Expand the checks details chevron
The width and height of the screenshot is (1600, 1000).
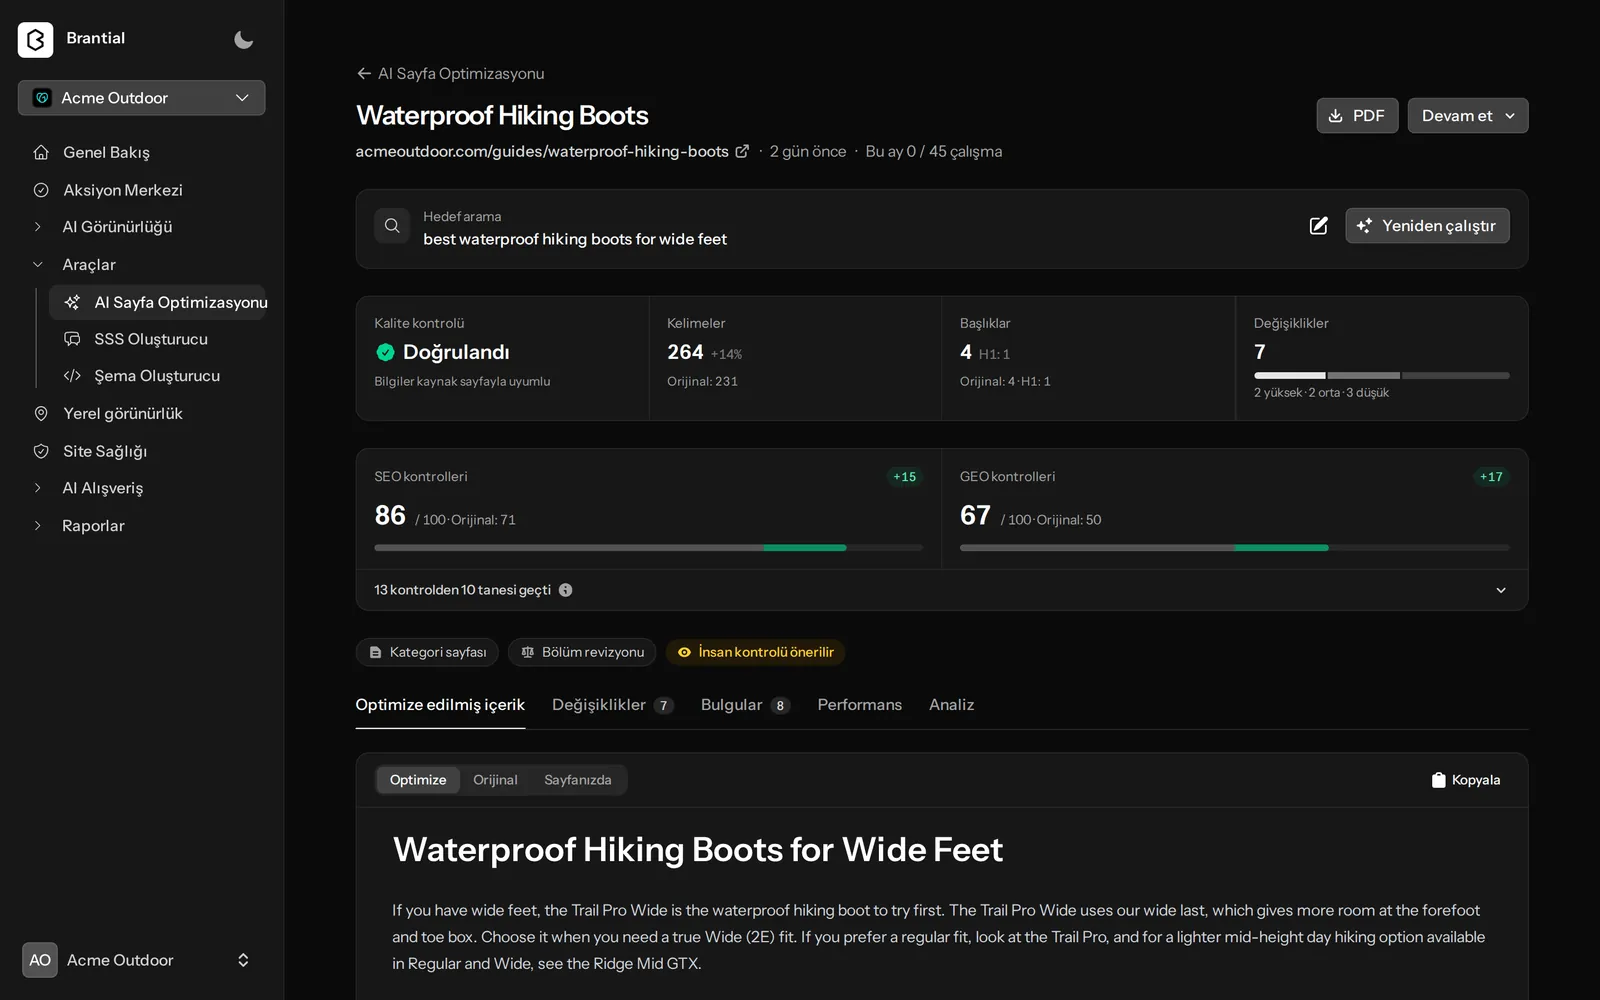coord(1500,590)
